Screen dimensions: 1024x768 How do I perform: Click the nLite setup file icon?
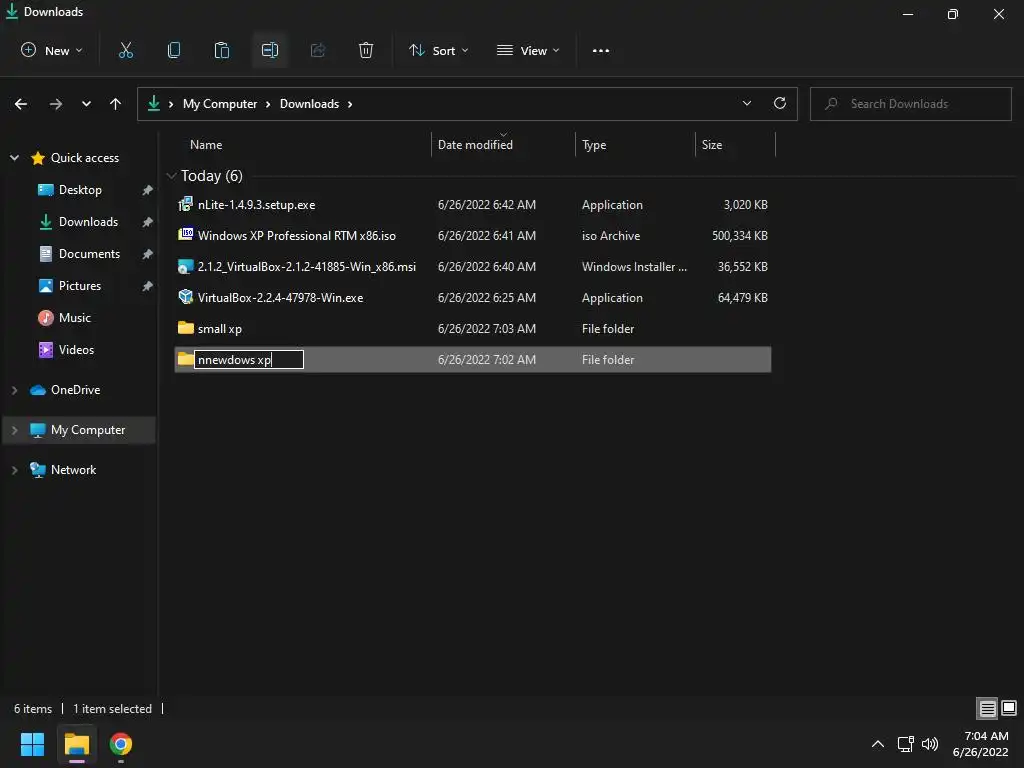click(185, 204)
